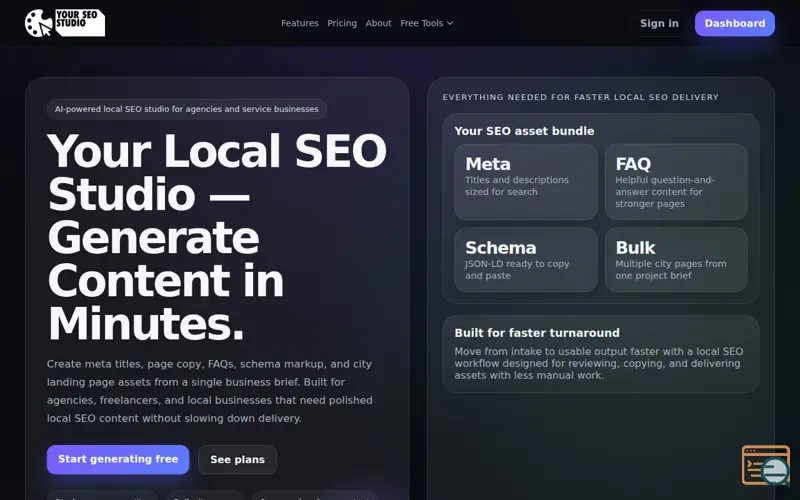Click Start generating free button

coord(118,459)
